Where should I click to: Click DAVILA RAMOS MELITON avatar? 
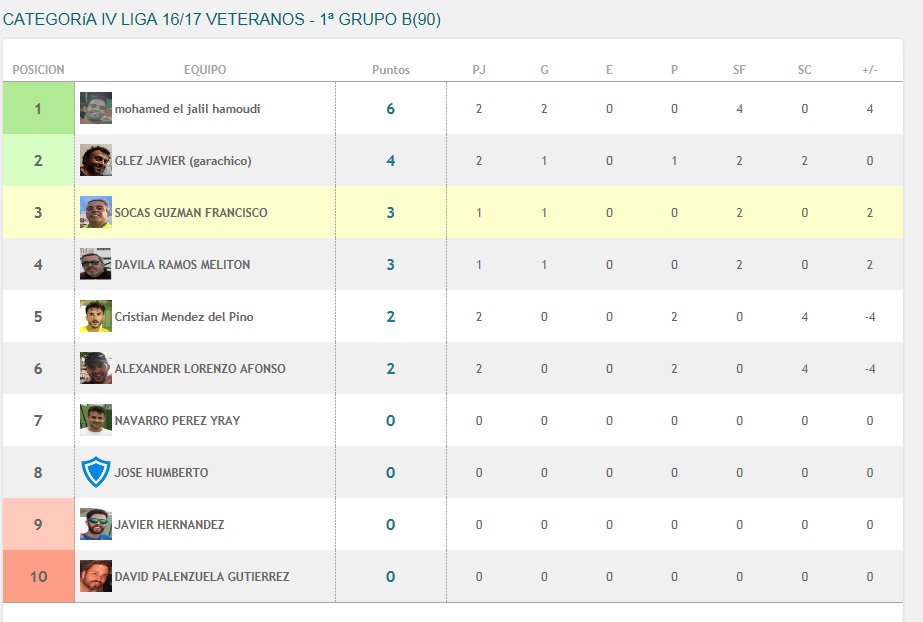pyautogui.click(x=96, y=264)
